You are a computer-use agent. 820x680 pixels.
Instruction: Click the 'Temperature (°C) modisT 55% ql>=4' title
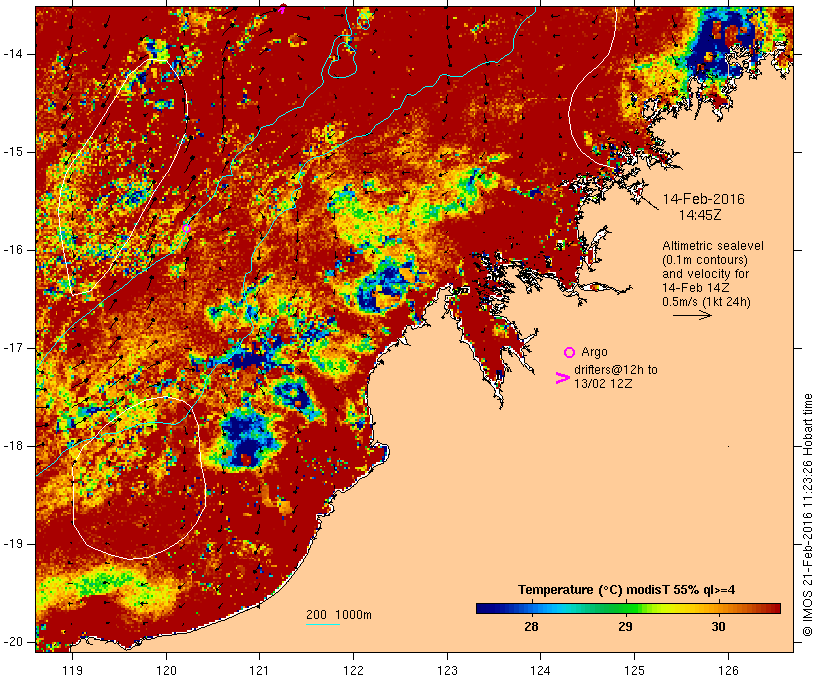[x=627, y=590]
